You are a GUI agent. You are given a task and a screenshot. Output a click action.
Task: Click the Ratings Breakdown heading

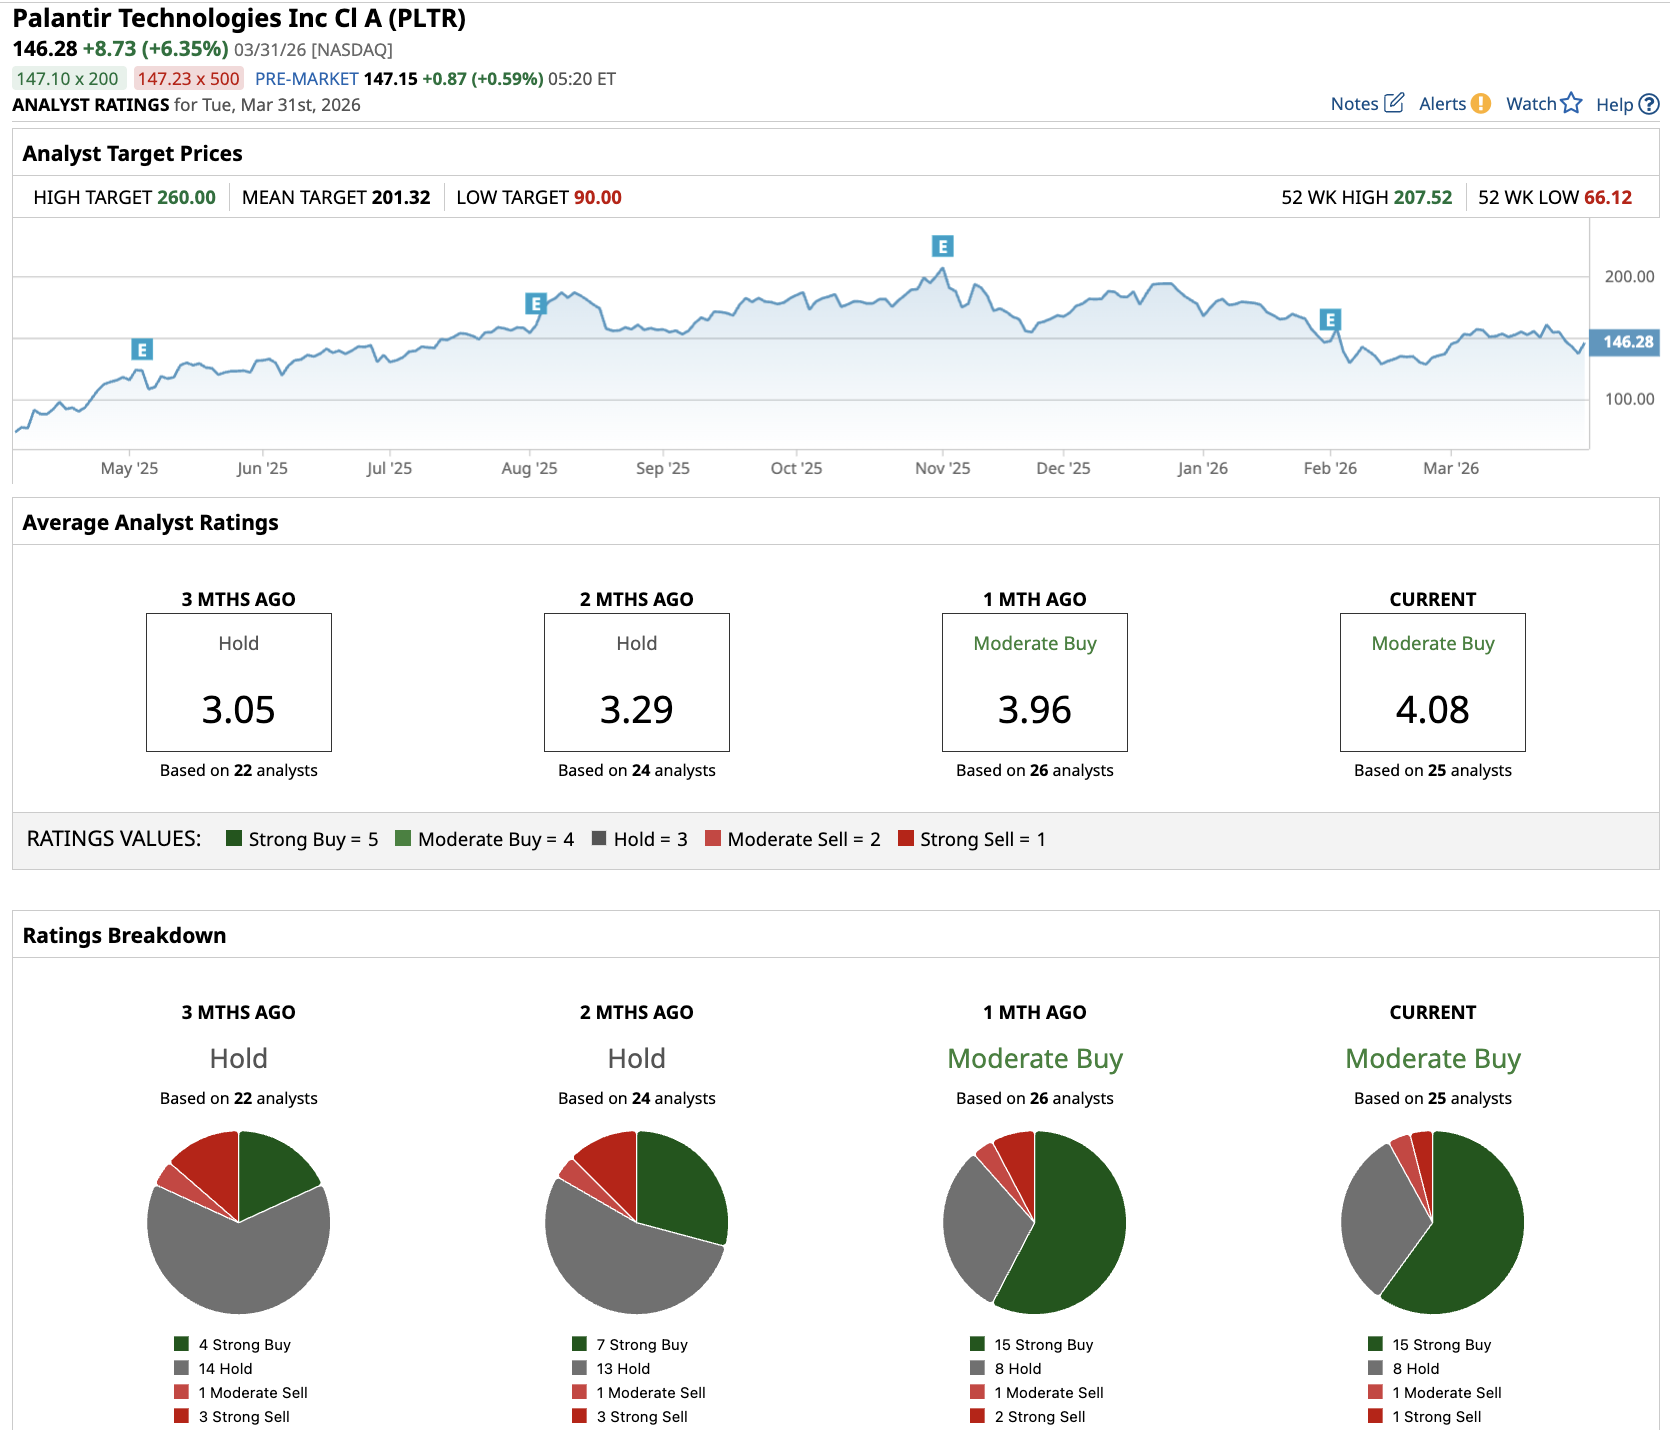[125, 936]
